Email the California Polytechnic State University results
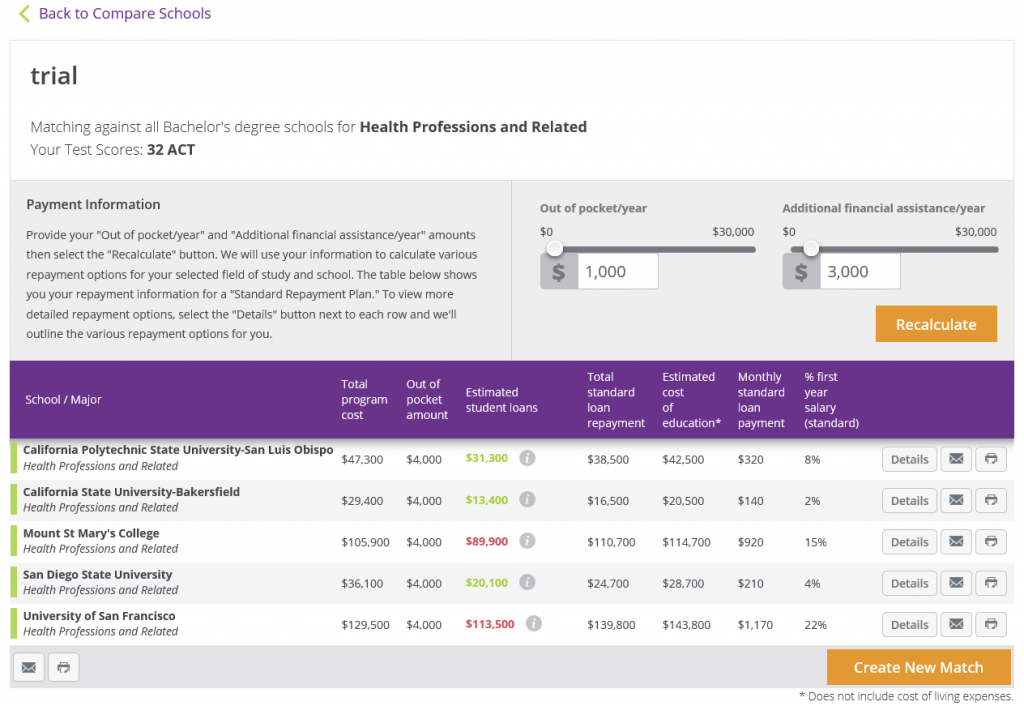1024x706 pixels. pos(955,459)
